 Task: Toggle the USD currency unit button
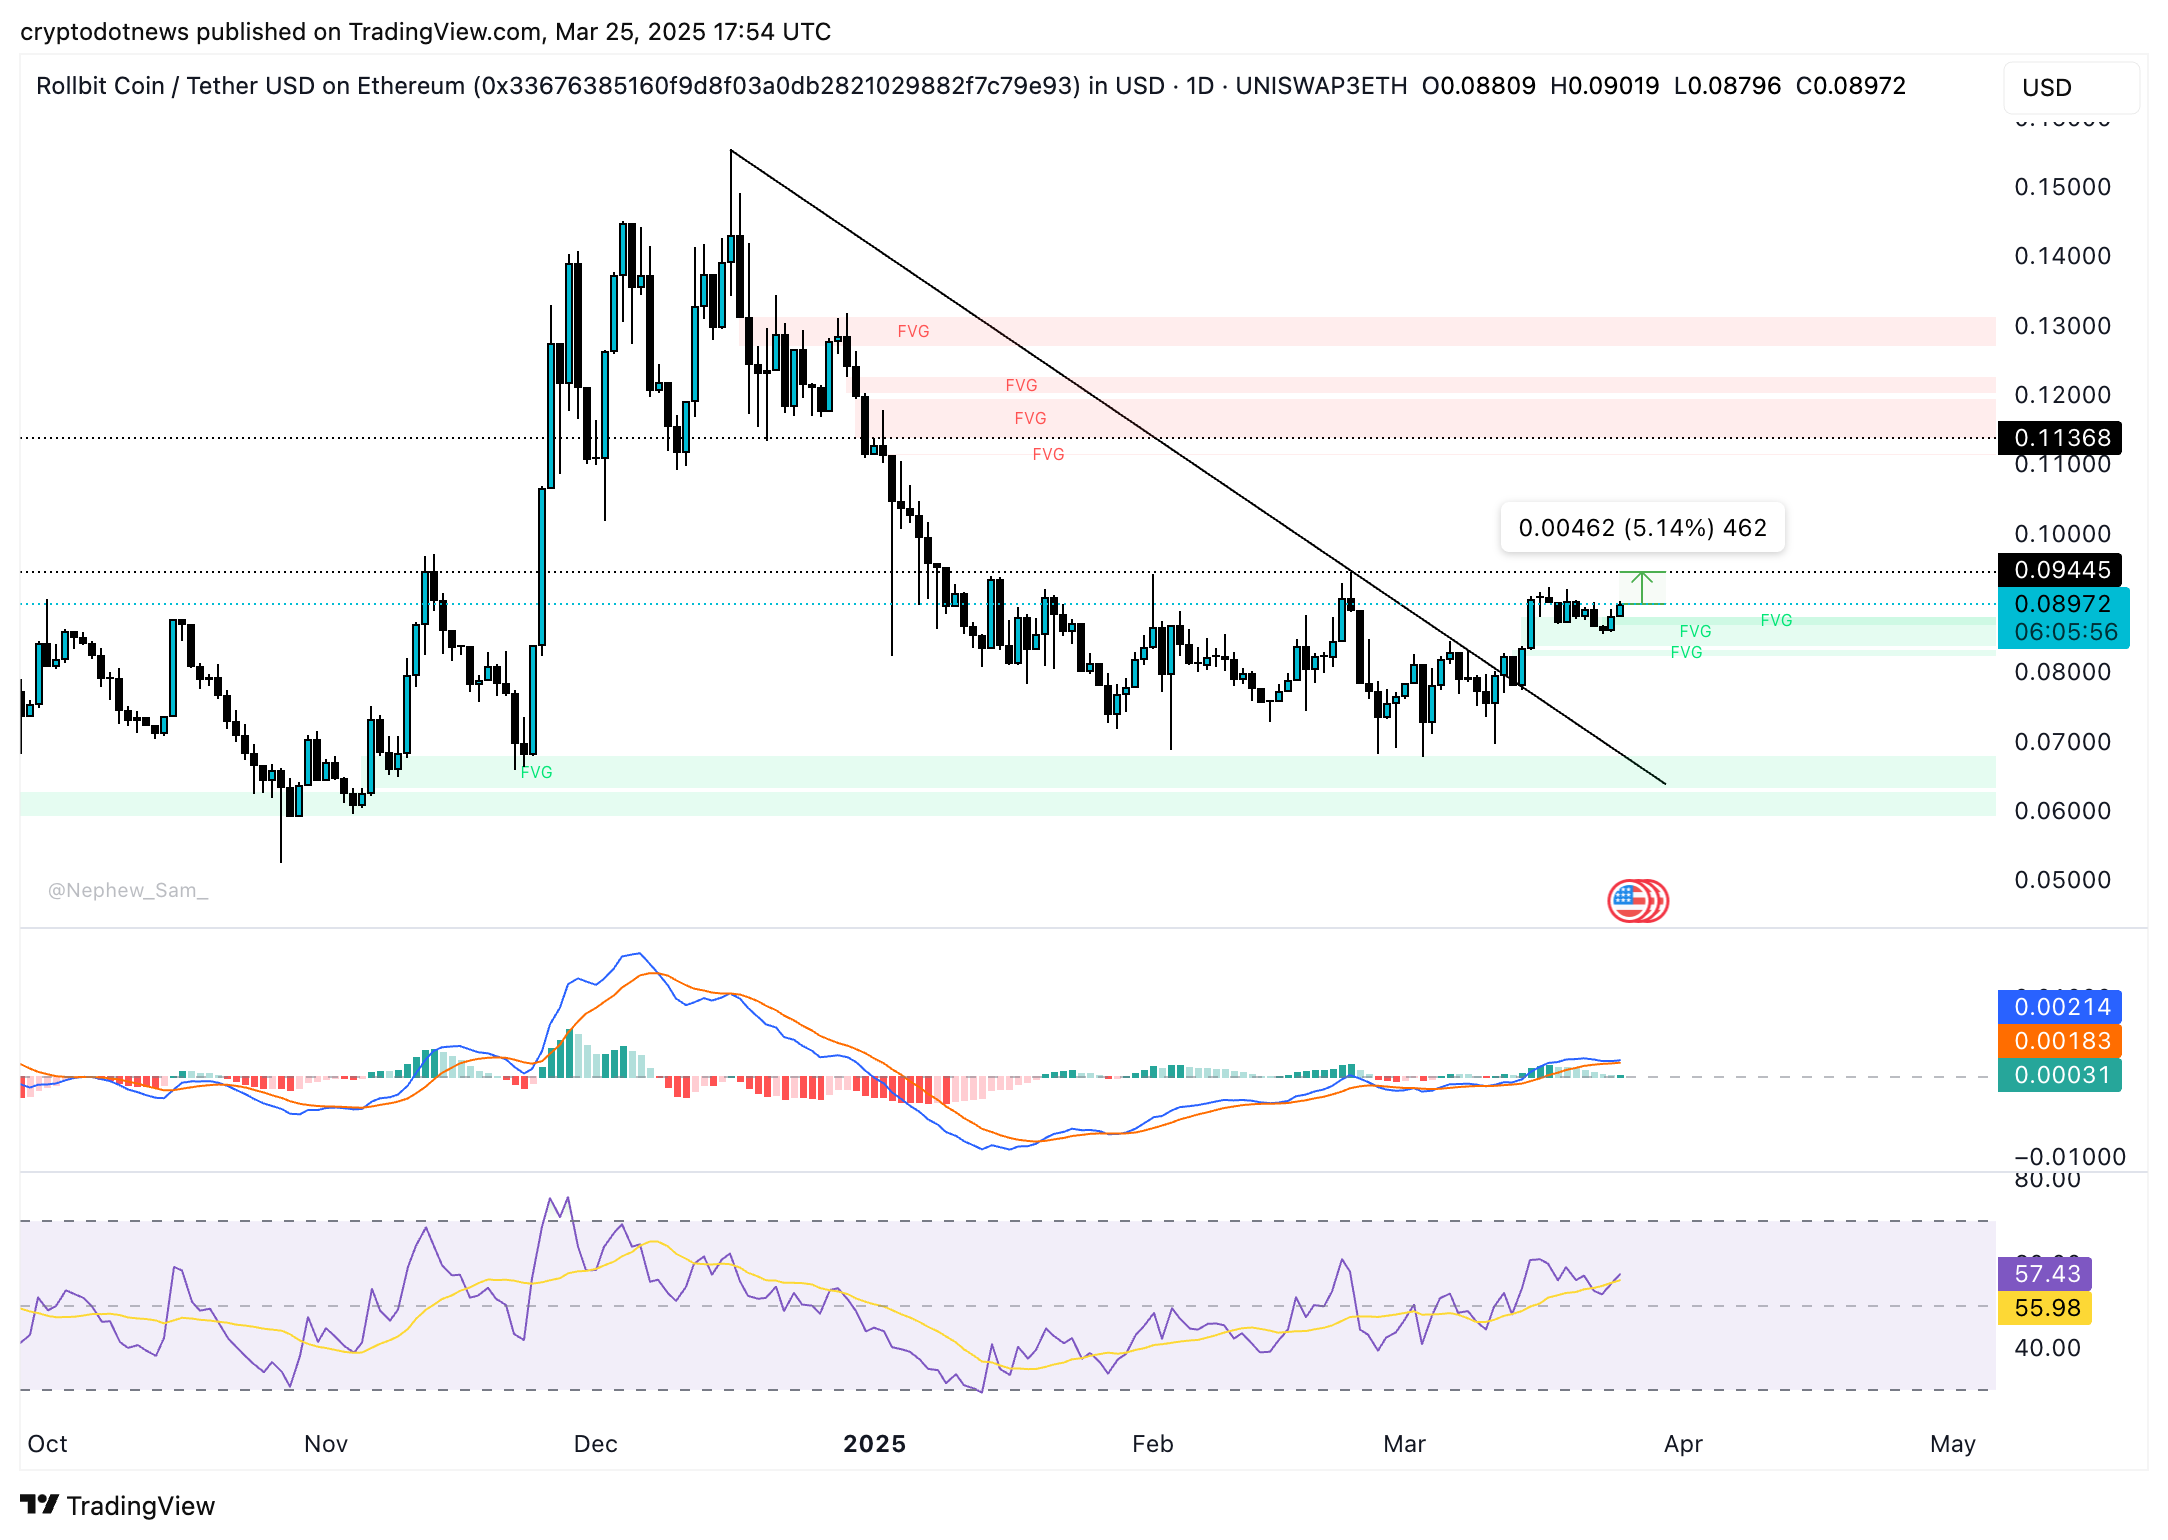point(2046,87)
